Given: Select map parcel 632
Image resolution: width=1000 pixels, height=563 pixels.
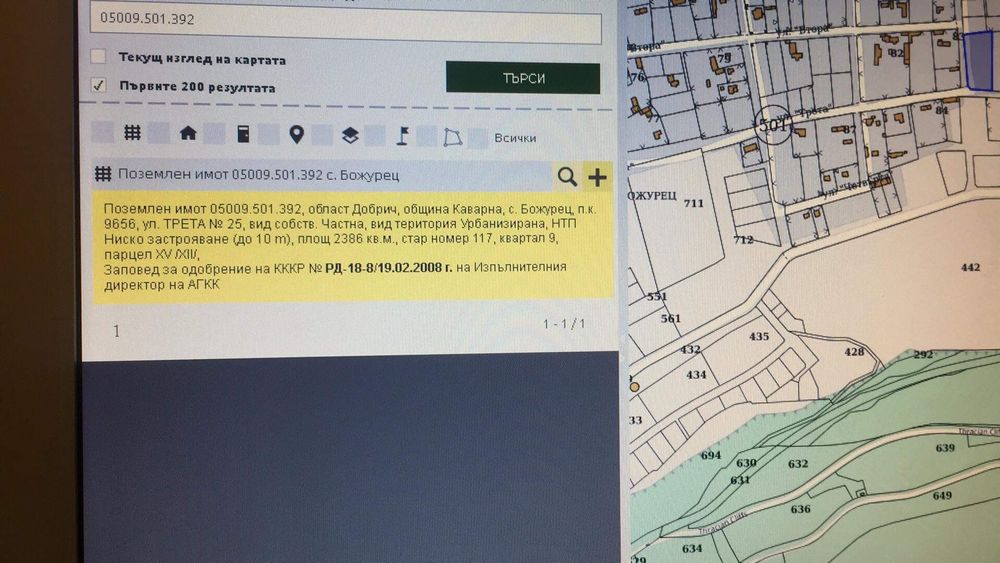Looking at the screenshot, I should coord(798,464).
